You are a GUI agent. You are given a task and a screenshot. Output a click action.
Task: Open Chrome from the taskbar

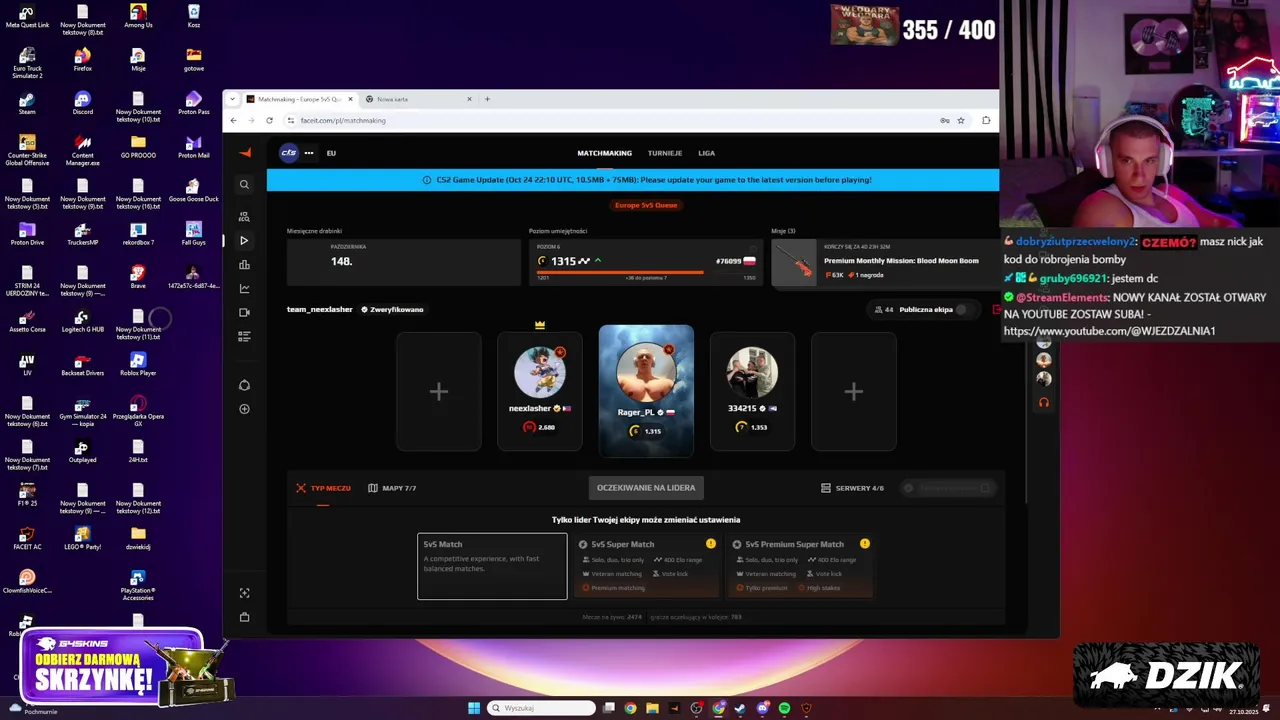[630, 708]
